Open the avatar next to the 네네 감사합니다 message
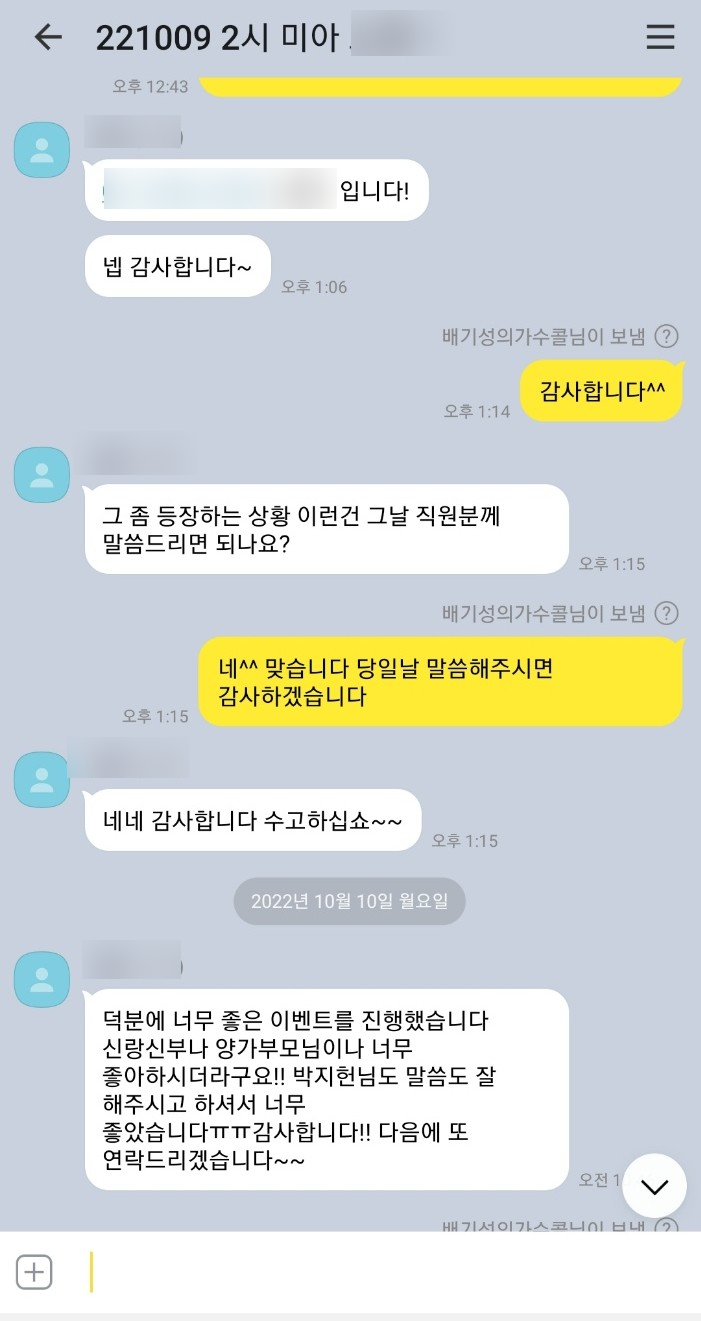 (x=42, y=779)
